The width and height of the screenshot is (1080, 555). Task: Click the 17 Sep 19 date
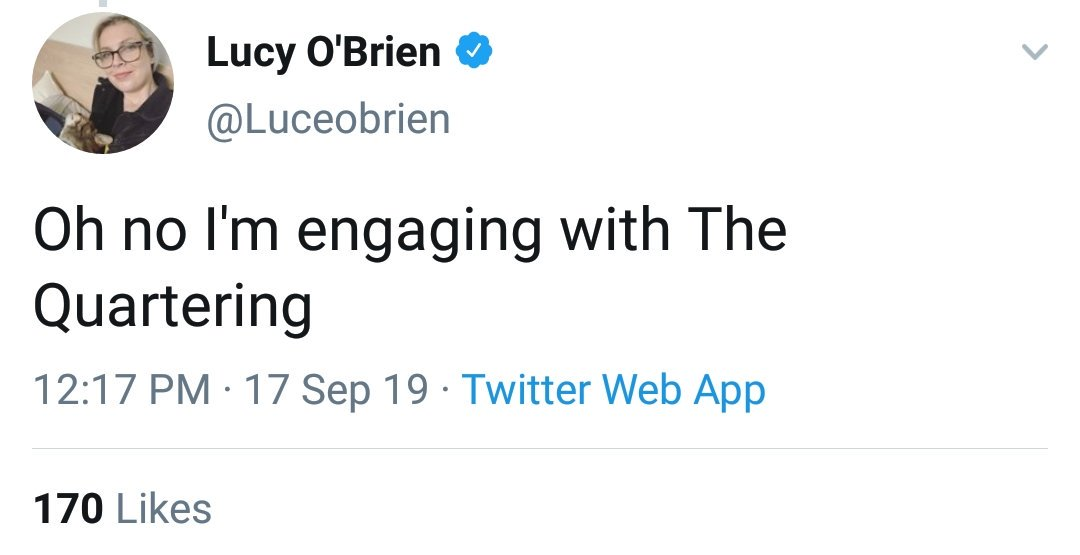336,389
